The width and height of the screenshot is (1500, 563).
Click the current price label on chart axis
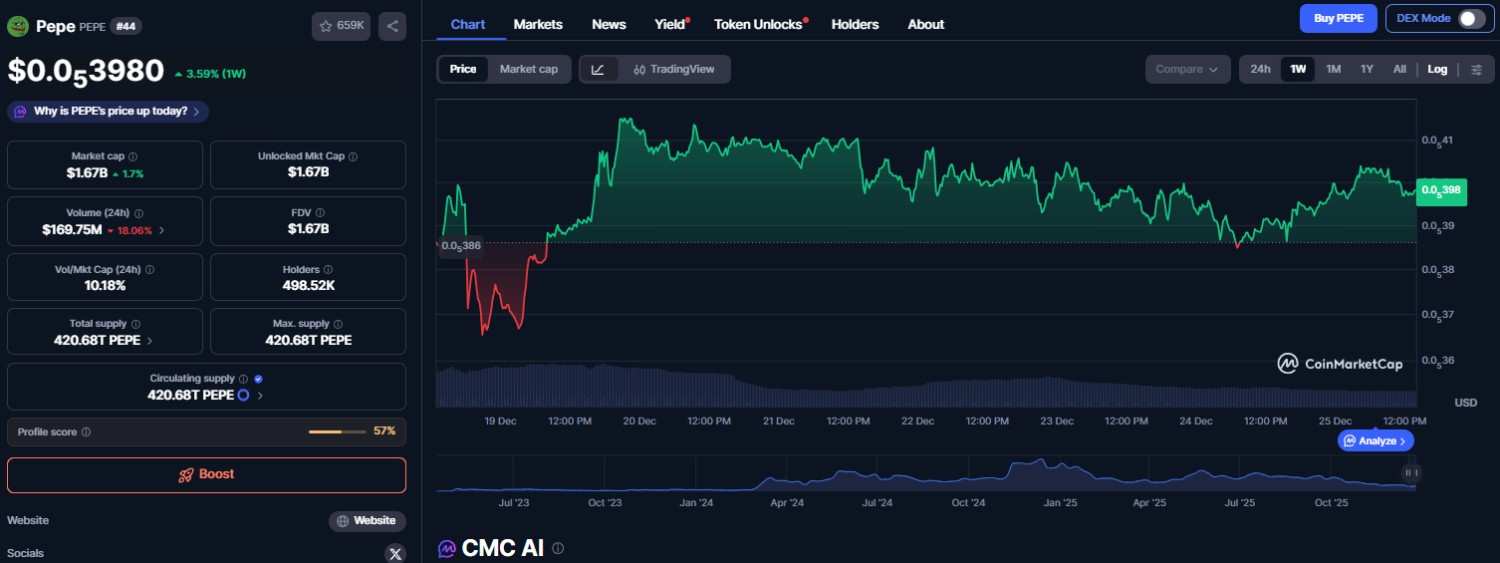coord(1442,190)
